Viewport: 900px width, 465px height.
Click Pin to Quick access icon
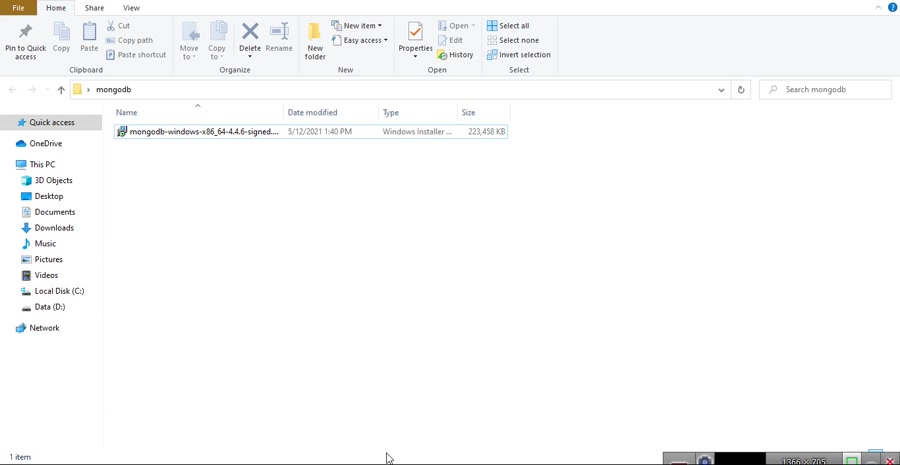click(25, 40)
